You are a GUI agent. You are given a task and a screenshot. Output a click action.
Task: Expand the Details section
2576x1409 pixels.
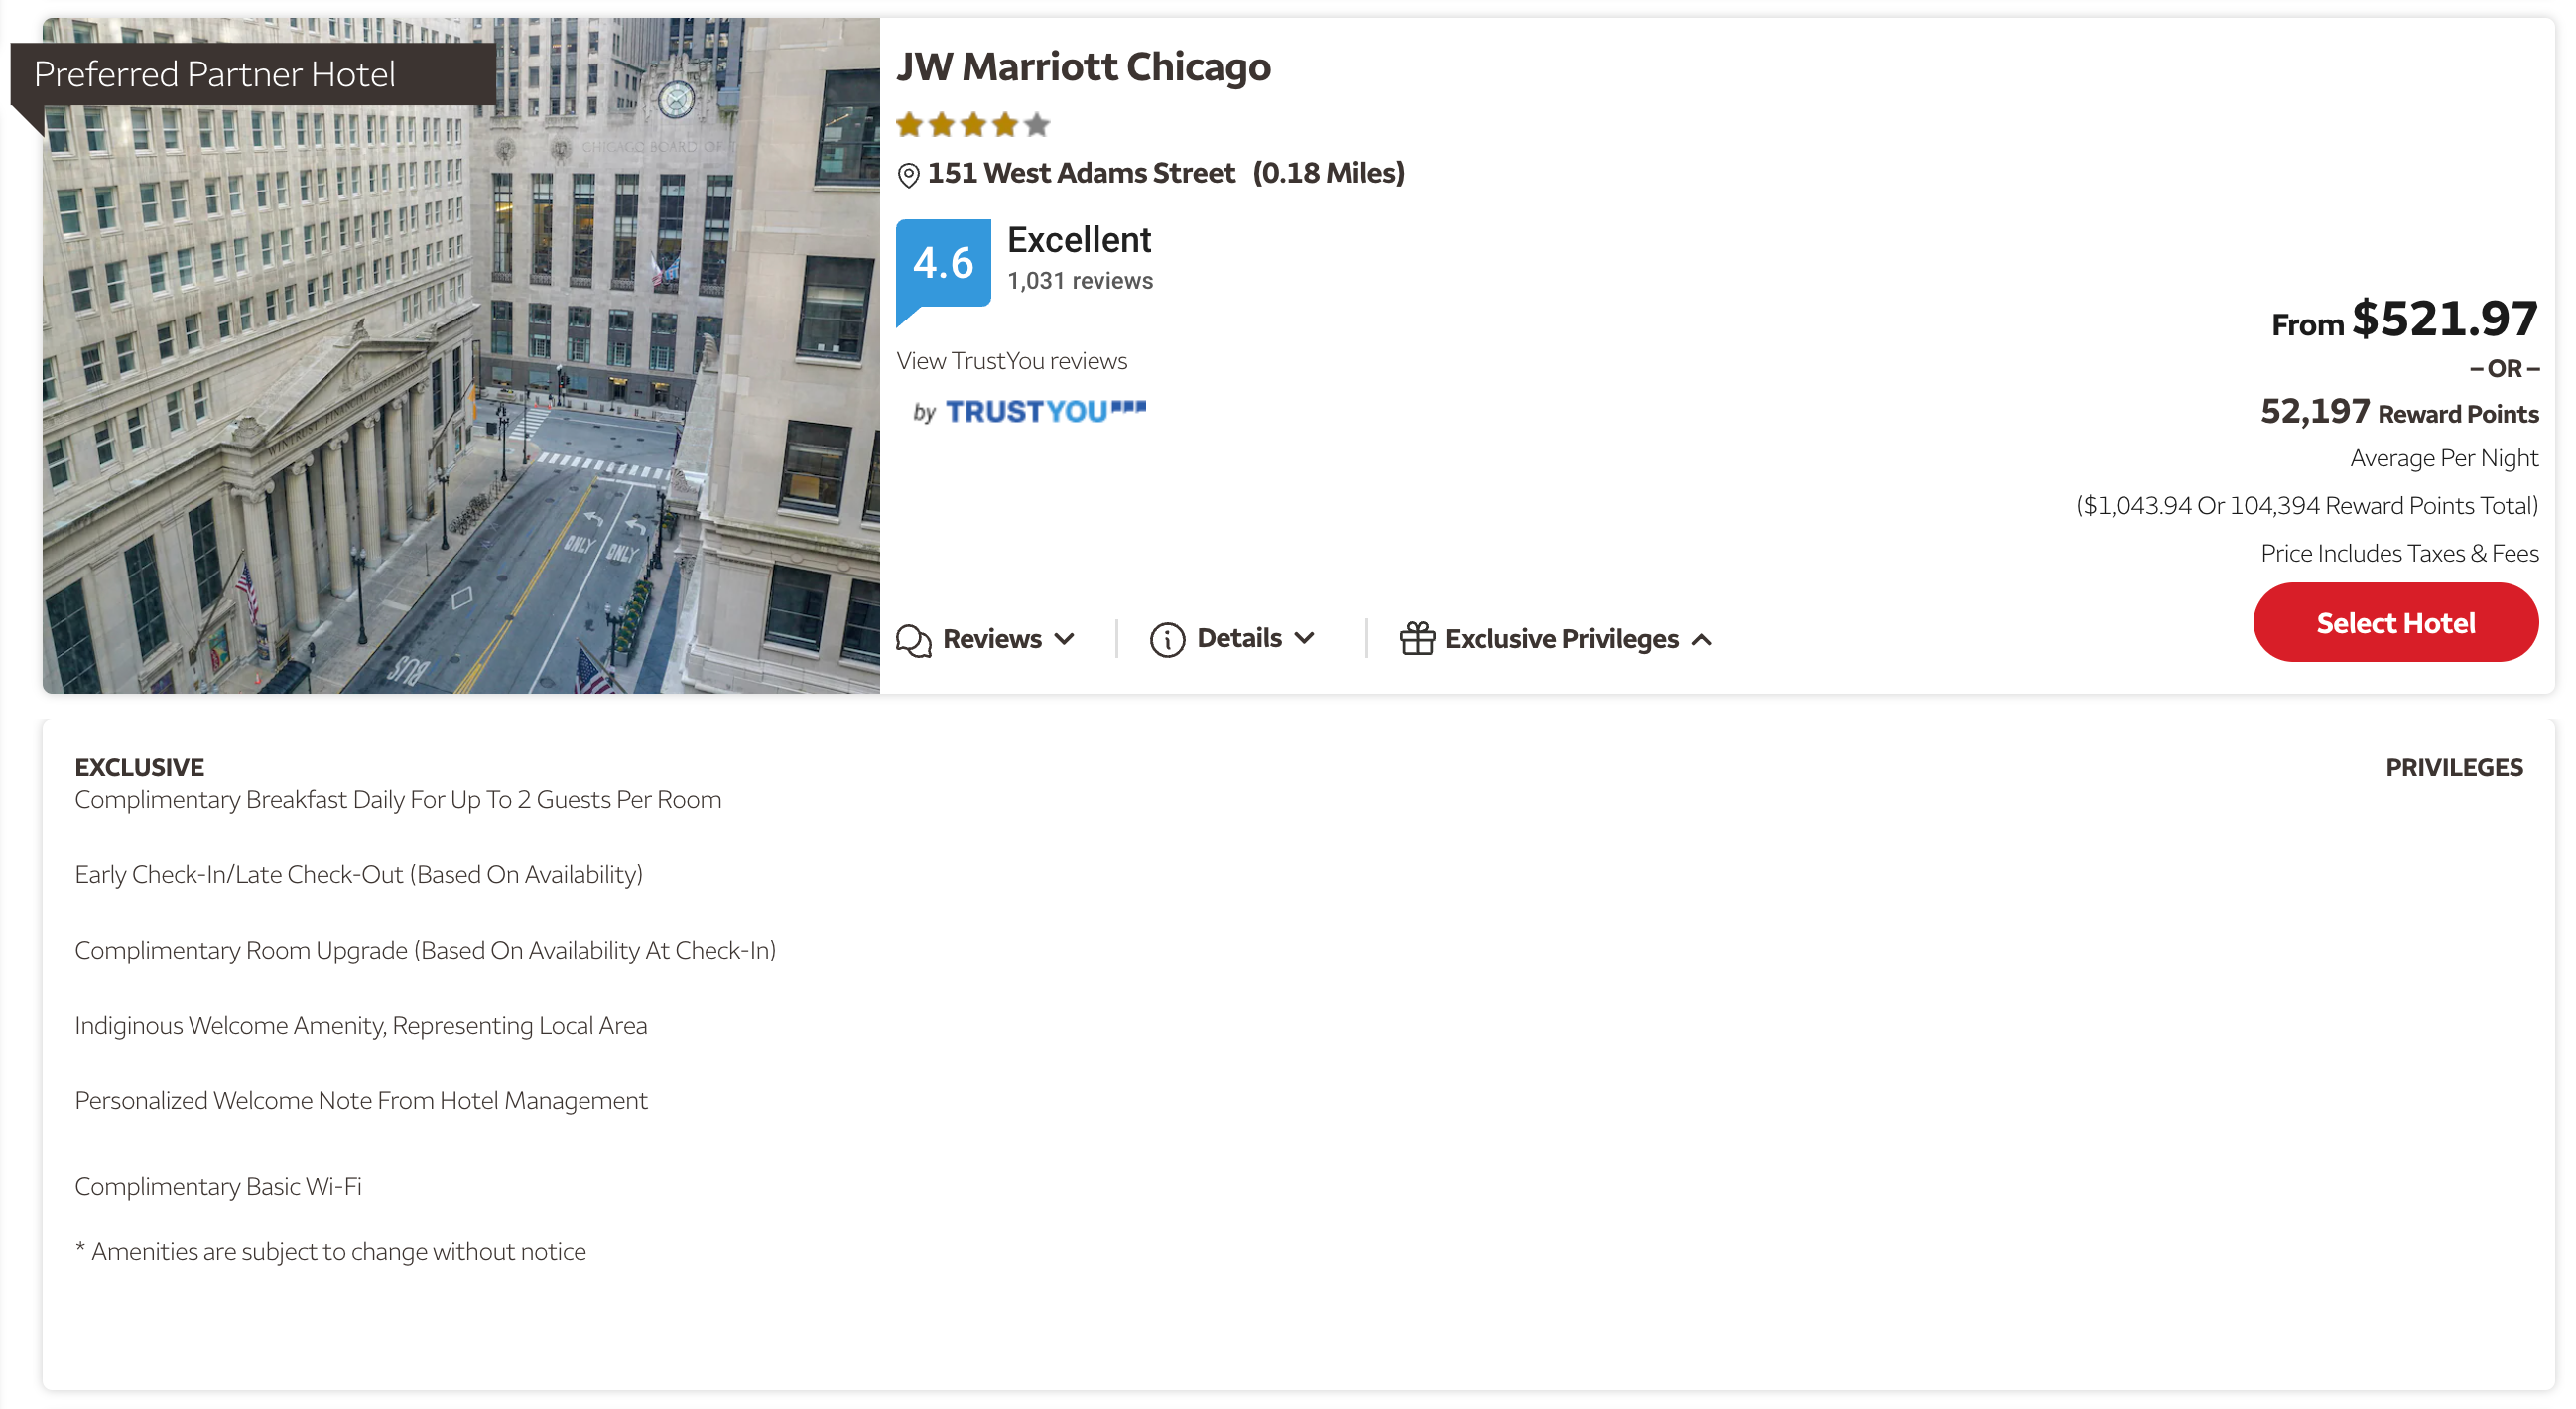[1233, 639]
